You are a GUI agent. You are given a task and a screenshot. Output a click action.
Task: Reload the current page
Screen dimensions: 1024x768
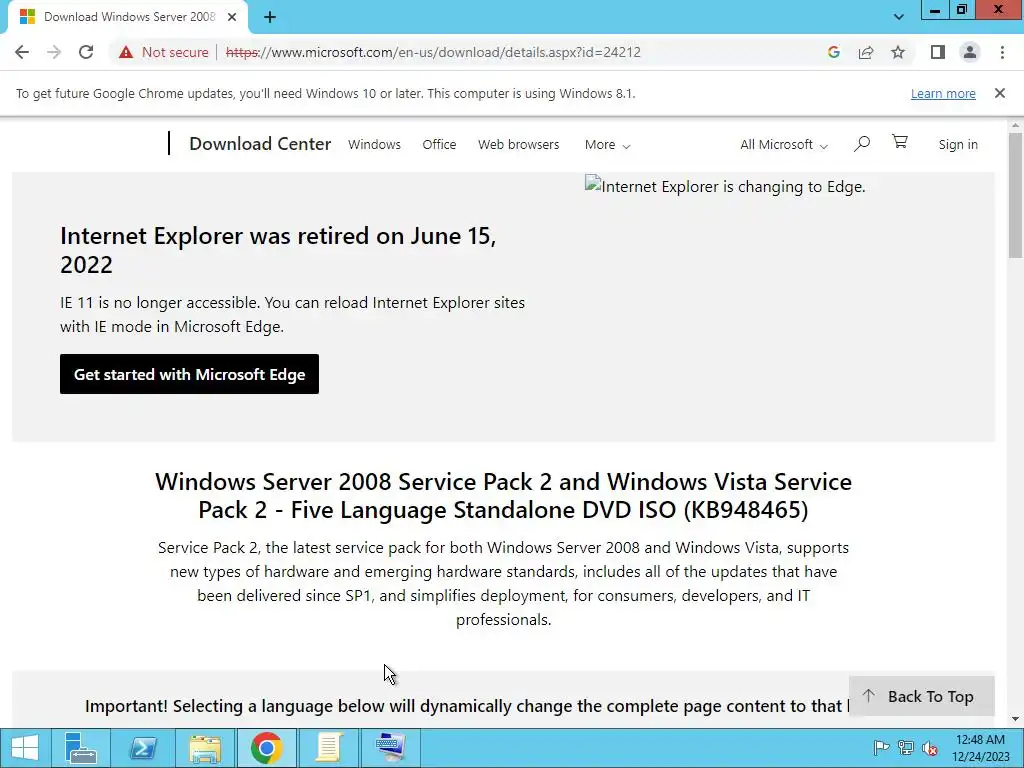point(86,52)
